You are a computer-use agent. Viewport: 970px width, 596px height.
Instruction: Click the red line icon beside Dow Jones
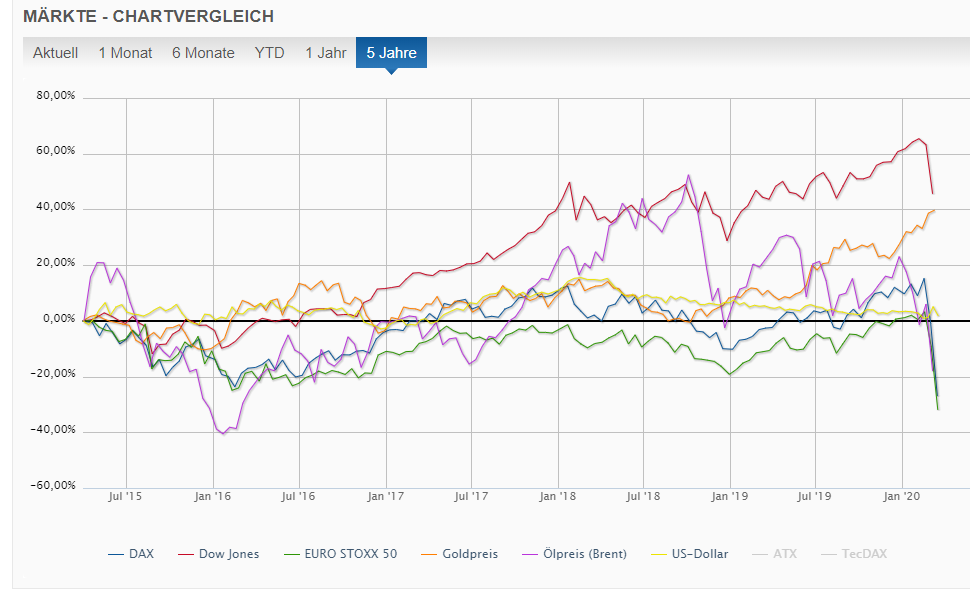click(x=186, y=553)
